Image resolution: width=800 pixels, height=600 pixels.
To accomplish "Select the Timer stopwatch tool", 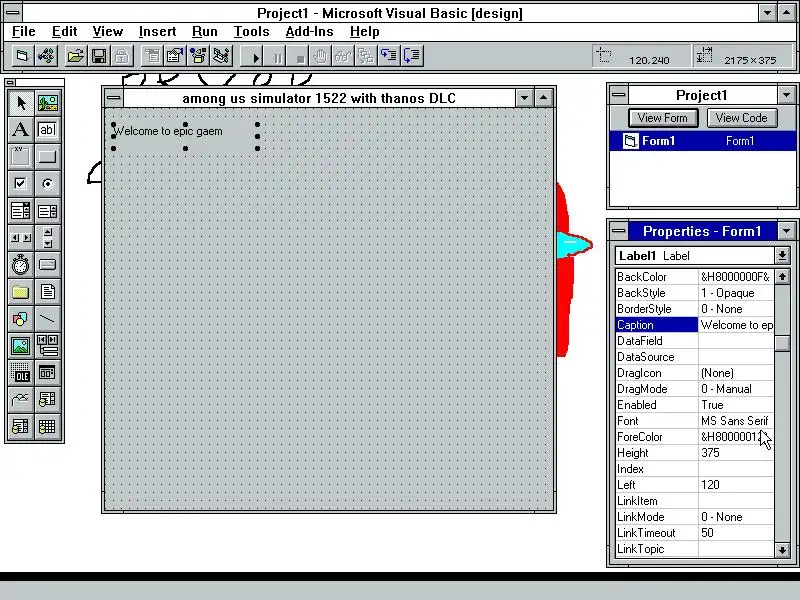I will coord(21,265).
